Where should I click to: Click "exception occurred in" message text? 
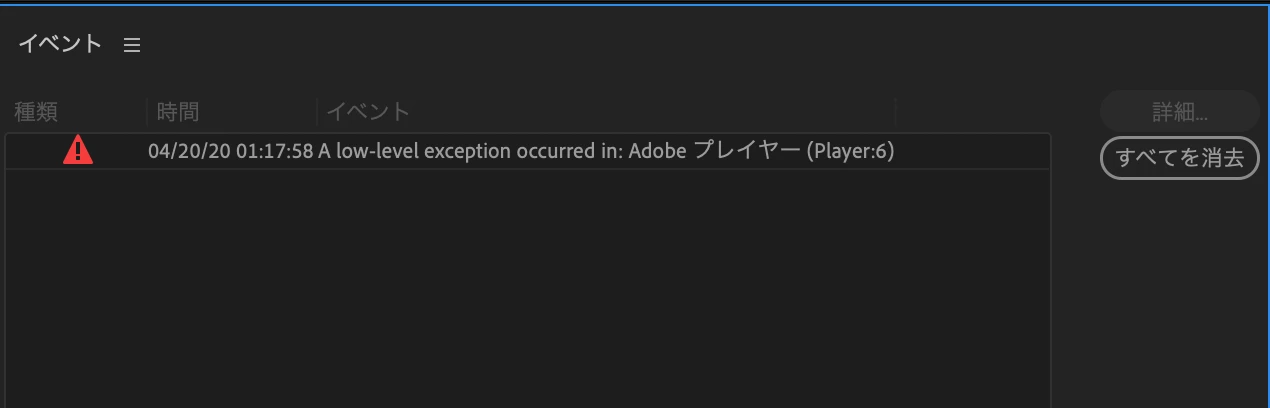521,152
